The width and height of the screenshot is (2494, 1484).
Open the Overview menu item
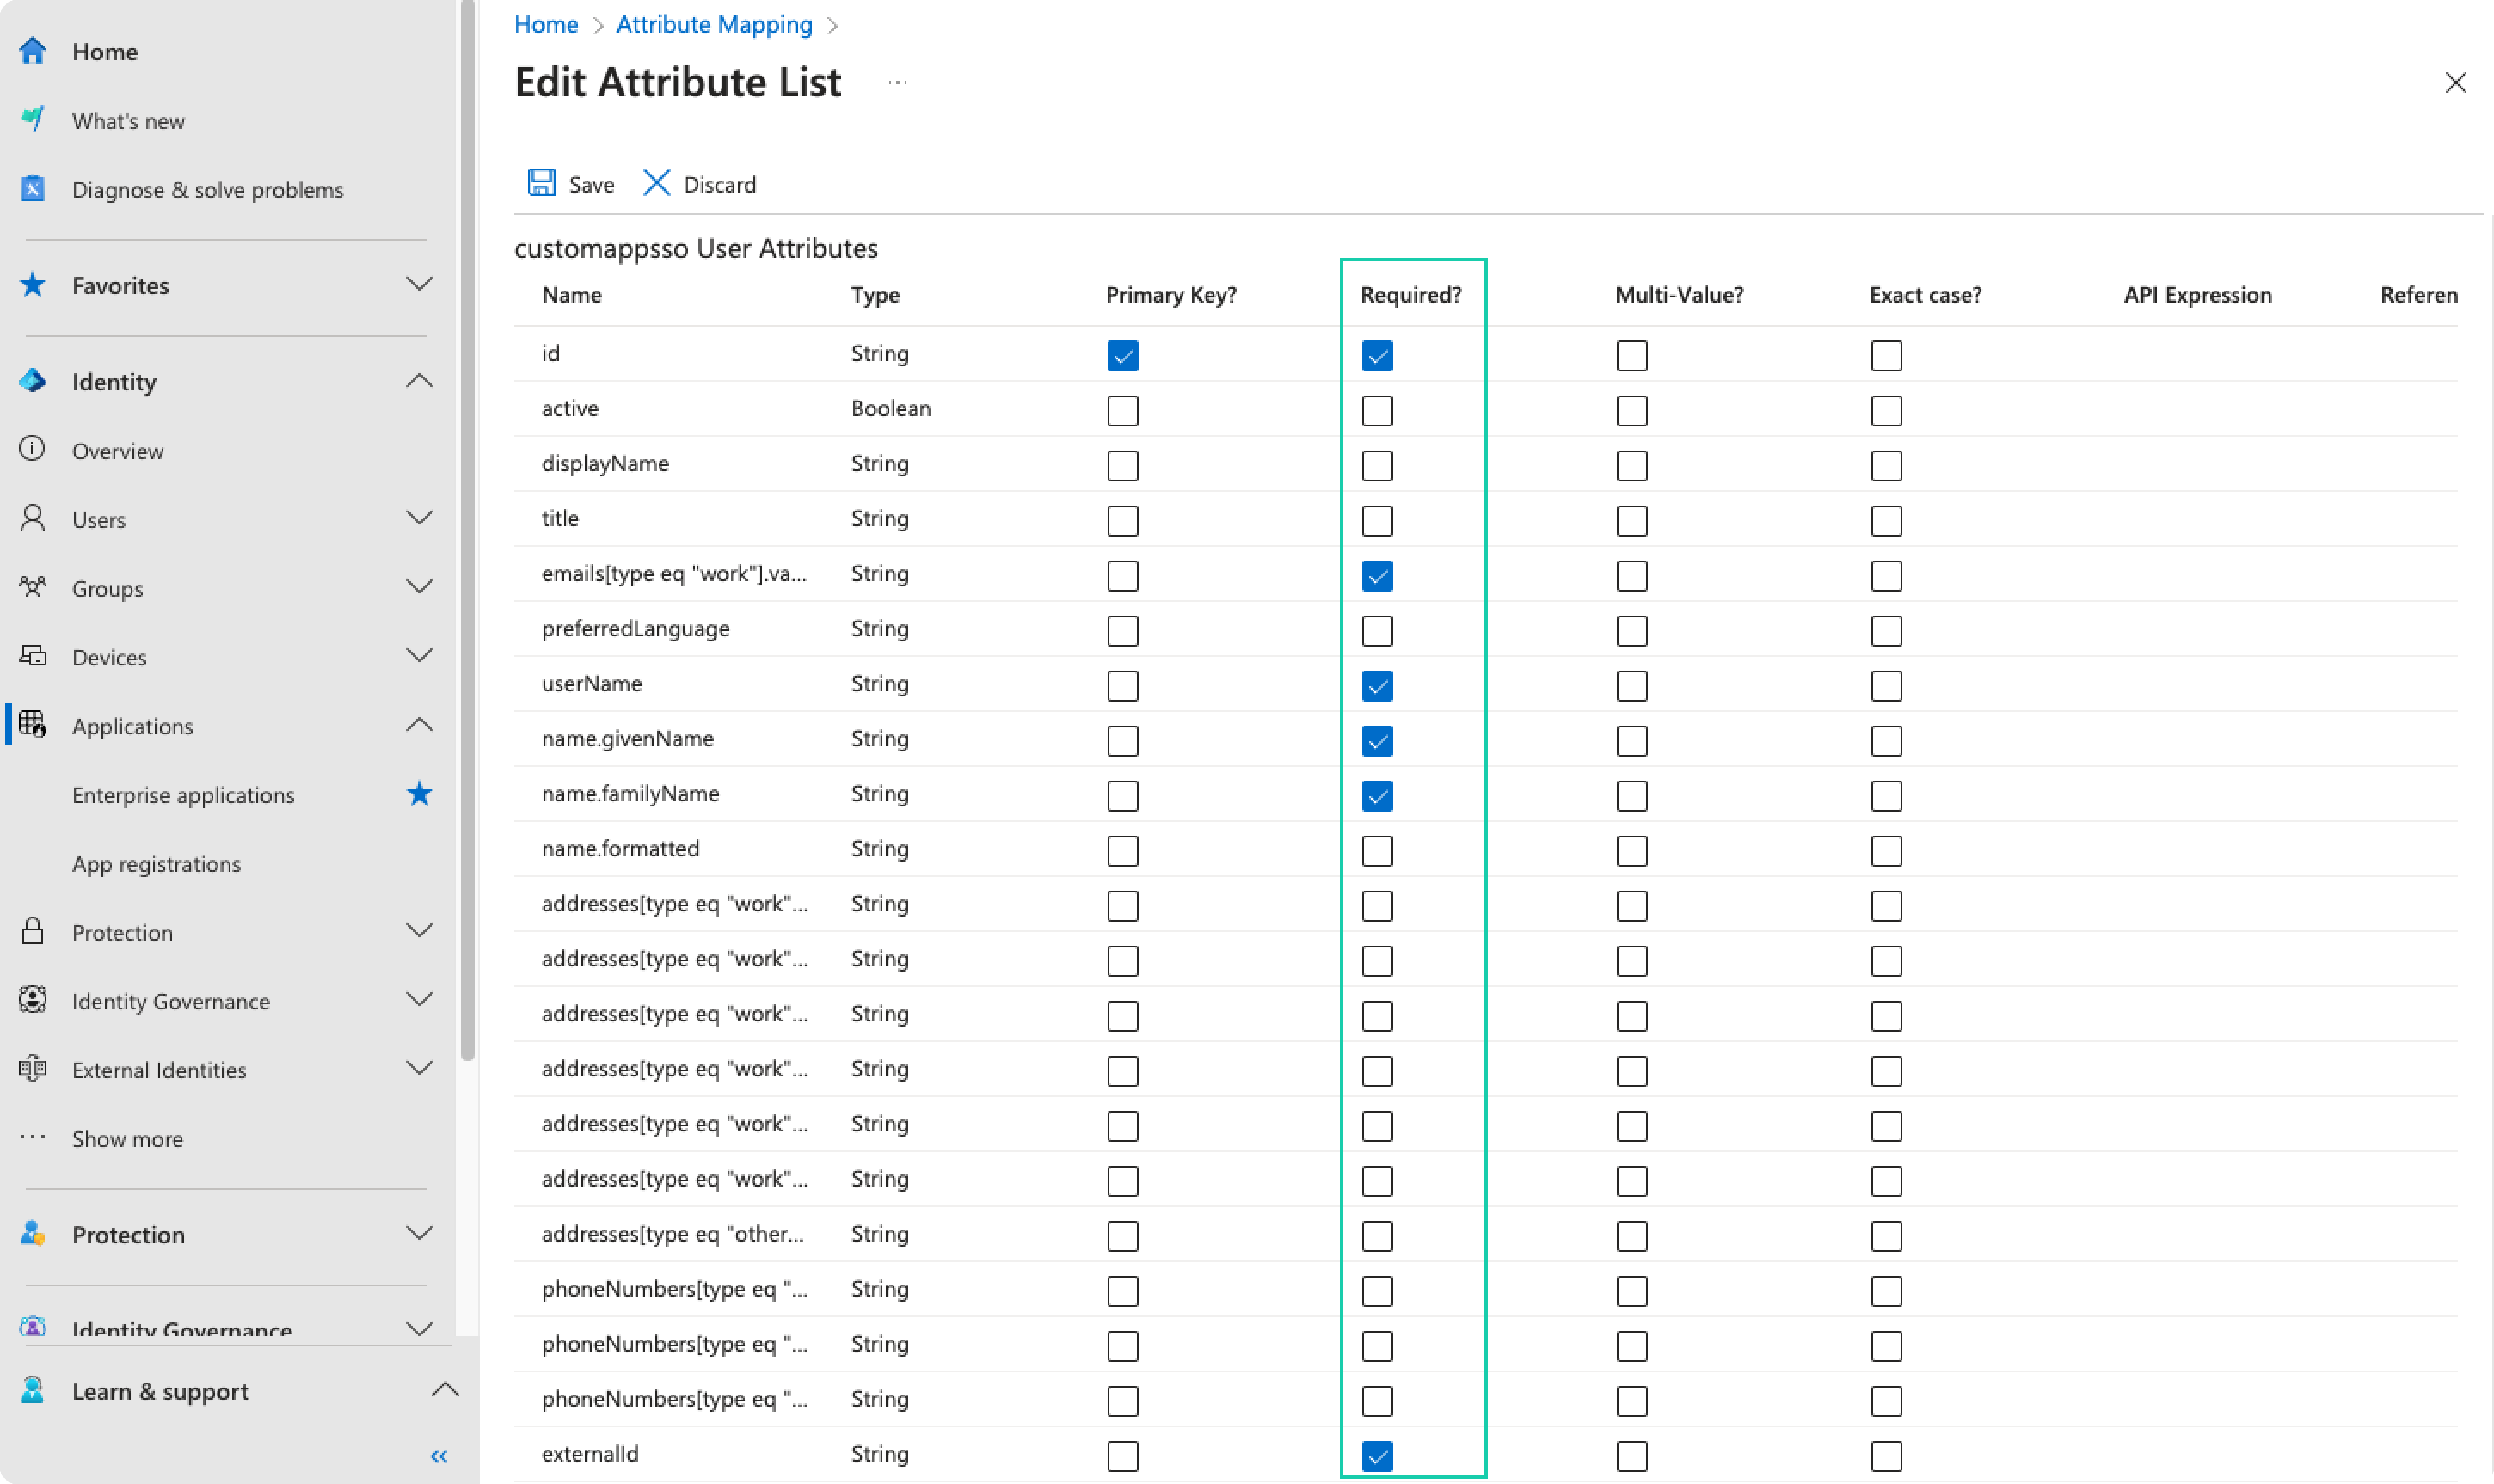(x=118, y=451)
